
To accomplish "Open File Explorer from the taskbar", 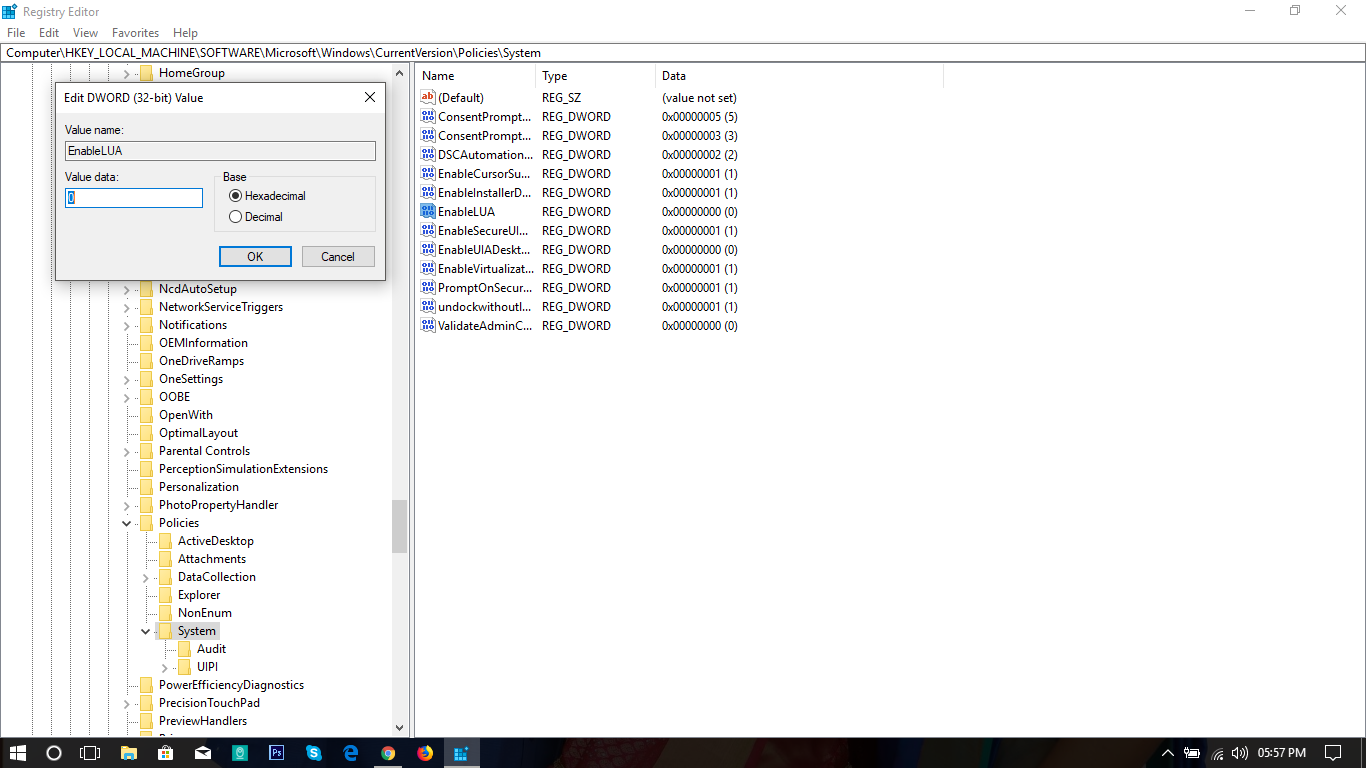I will [129, 753].
